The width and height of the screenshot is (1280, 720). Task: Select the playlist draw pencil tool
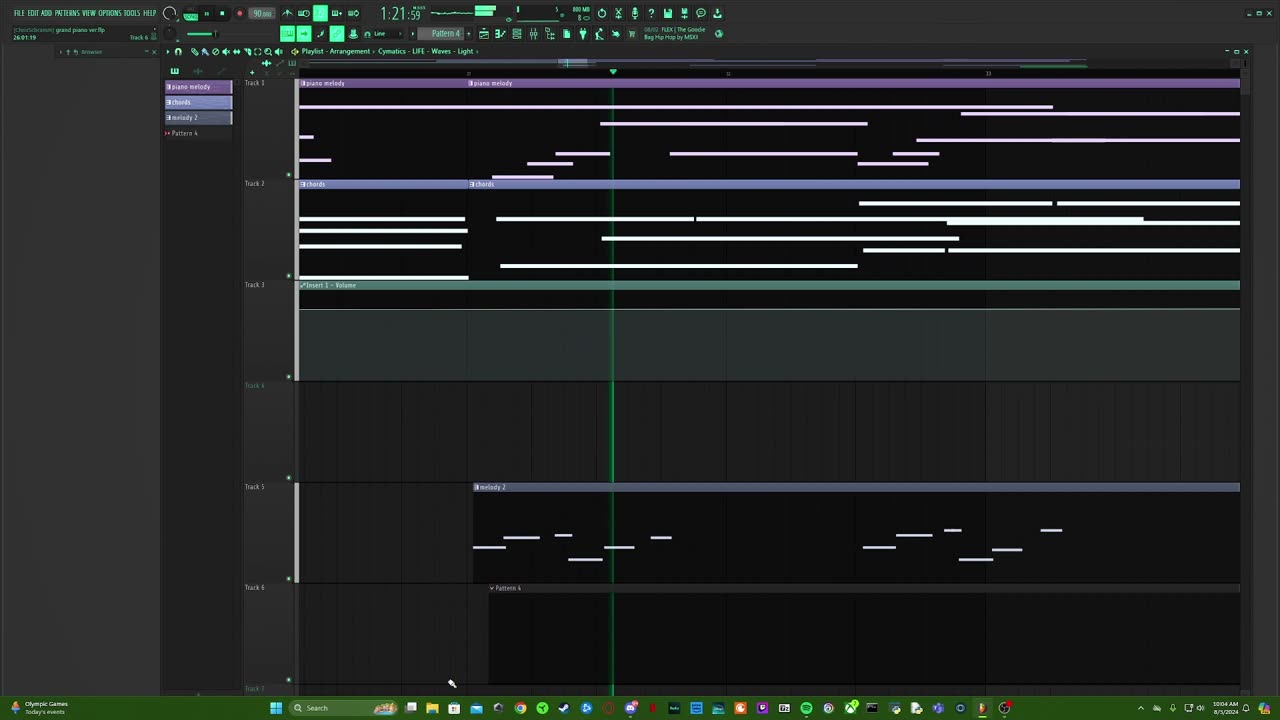pos(194,51)
